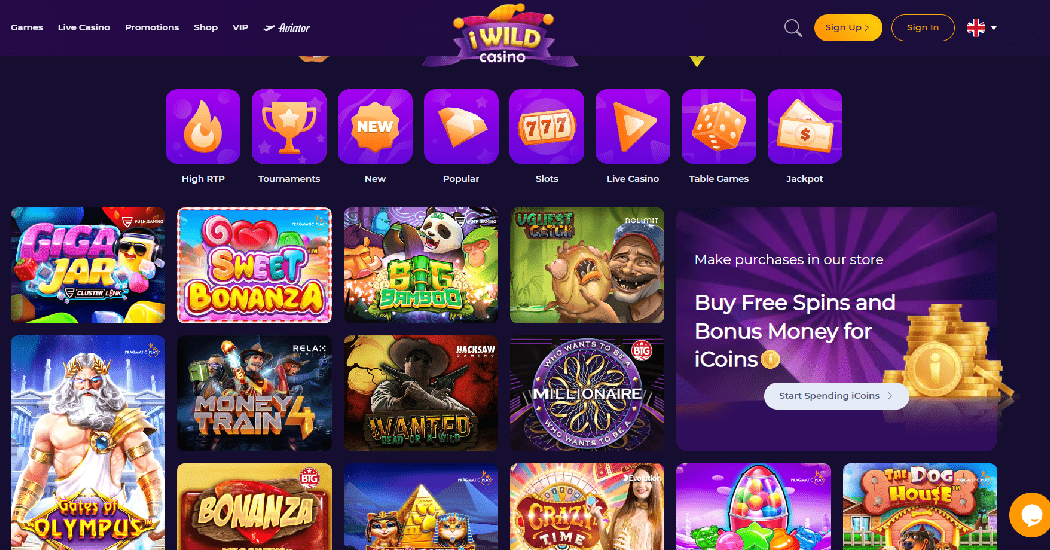The image size is (1050, 550).
Task: Open the Aviator link in header
Action: (x=287, y=27)
